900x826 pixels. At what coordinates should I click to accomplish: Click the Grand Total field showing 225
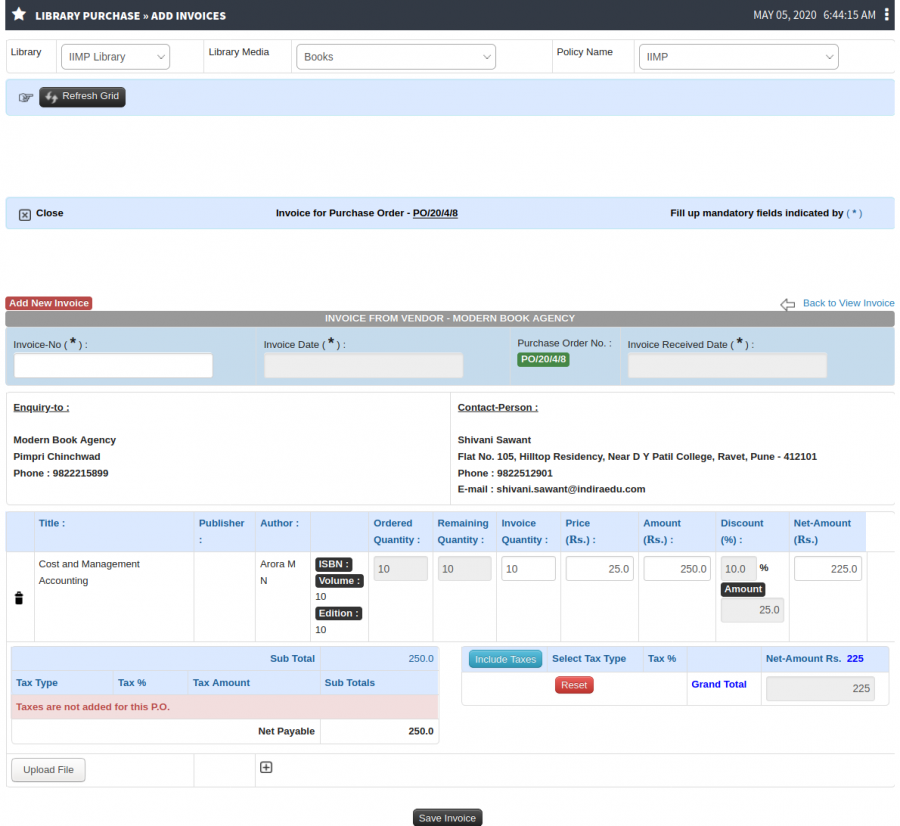820,688
